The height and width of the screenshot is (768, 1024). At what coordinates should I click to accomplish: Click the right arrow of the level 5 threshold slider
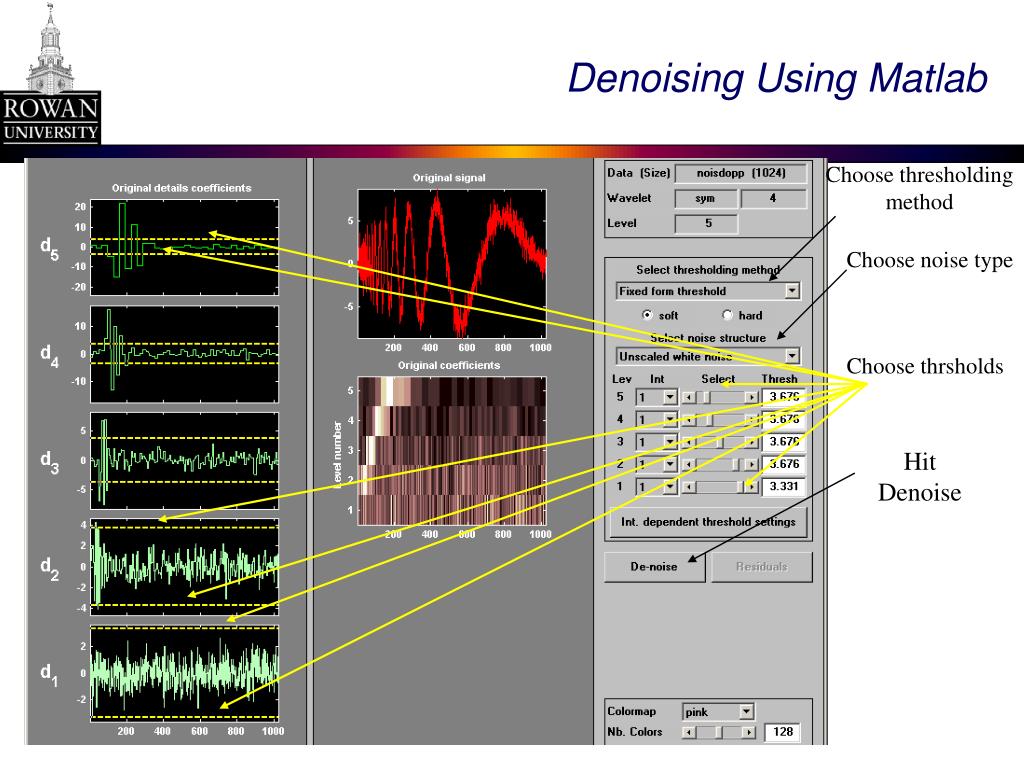click(752, 397)
